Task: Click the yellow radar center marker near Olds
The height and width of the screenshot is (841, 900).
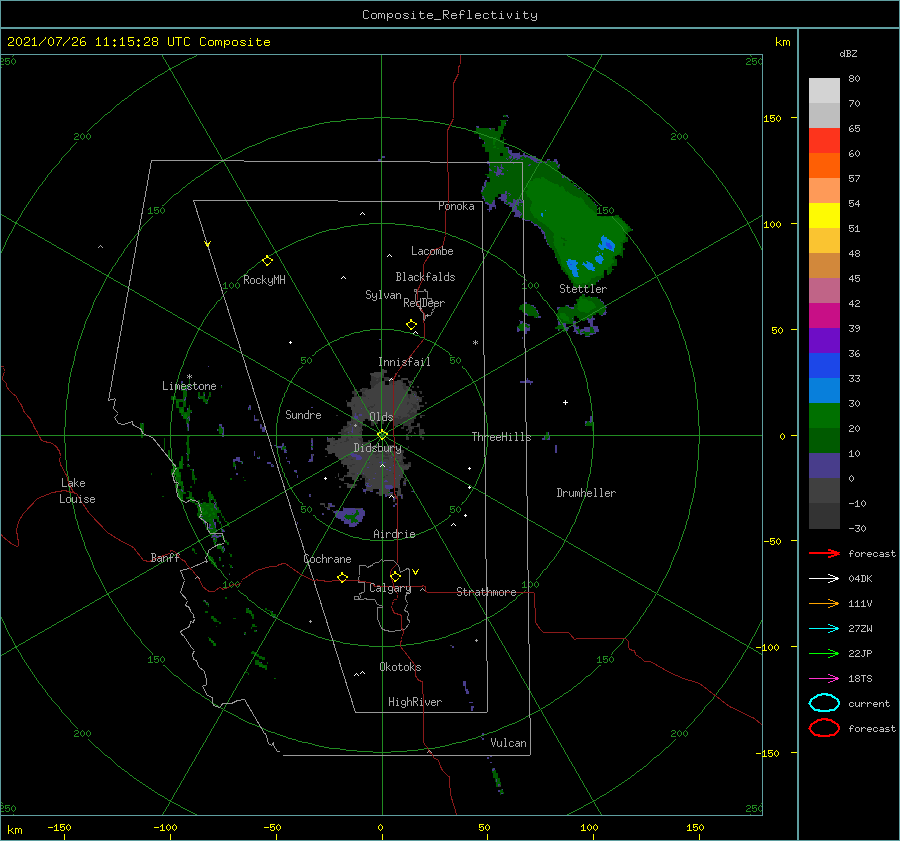Action: [382, 435]
